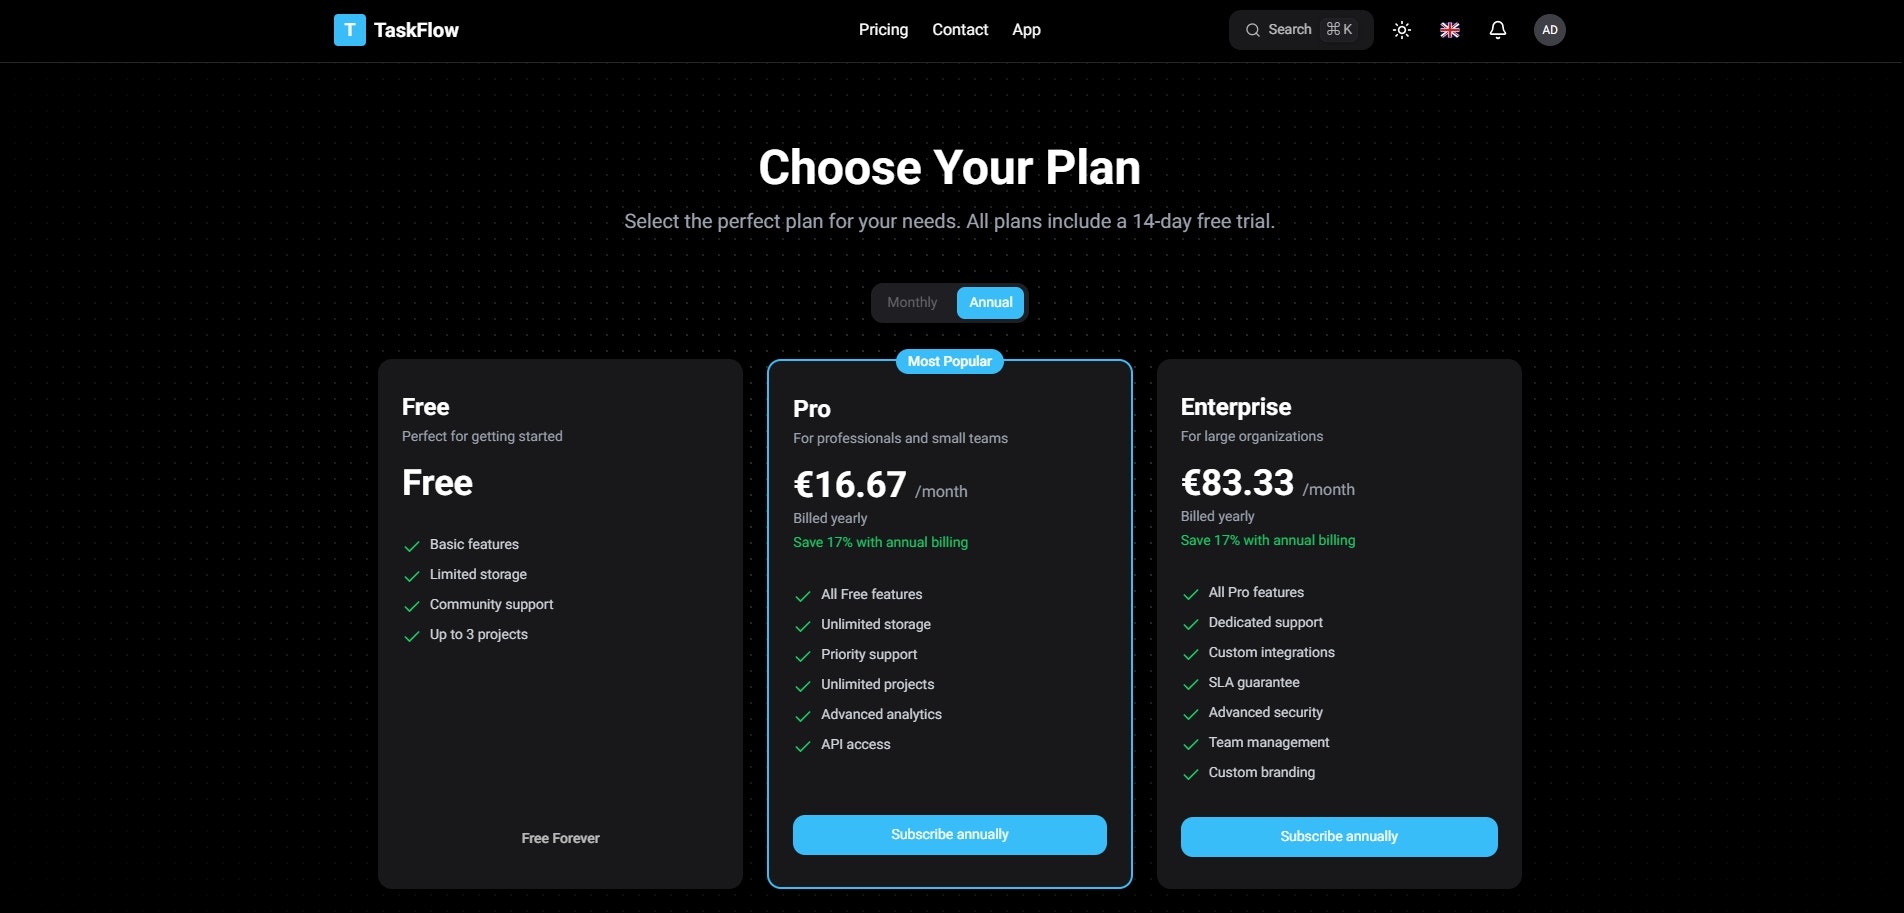This screenshot has width=1904, height=913.
Task: Open the Contact page
Action: click(x=959, y=29)
